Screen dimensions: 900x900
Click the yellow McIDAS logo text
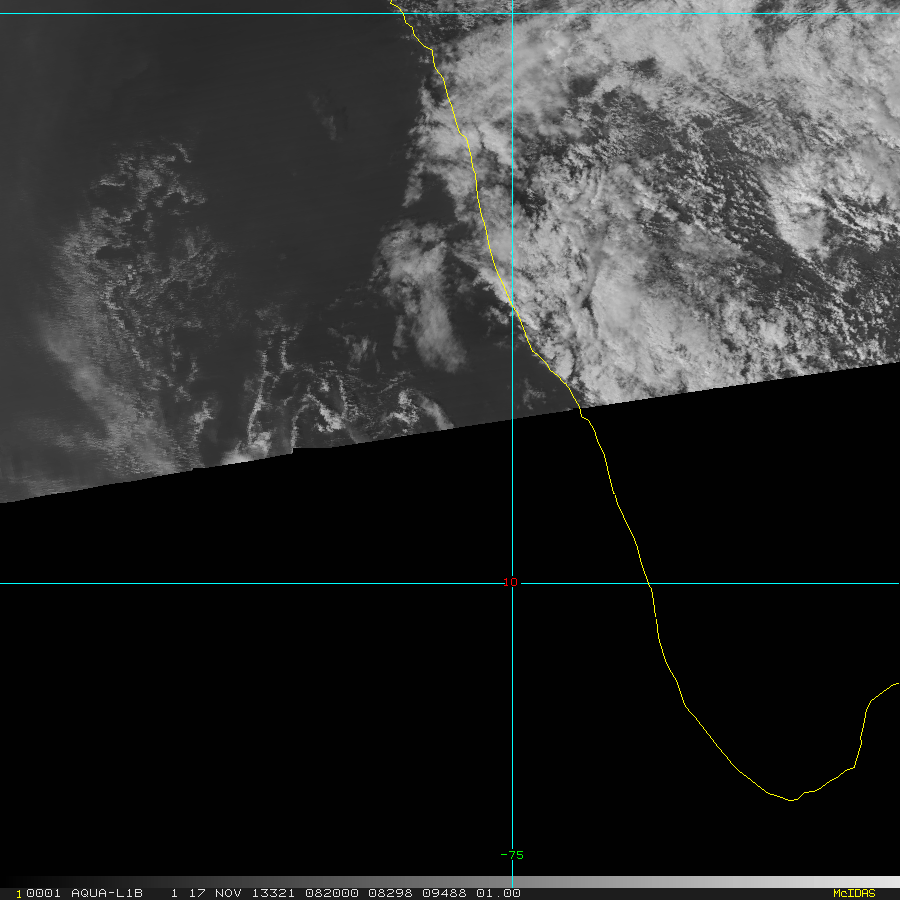[854, 893]
